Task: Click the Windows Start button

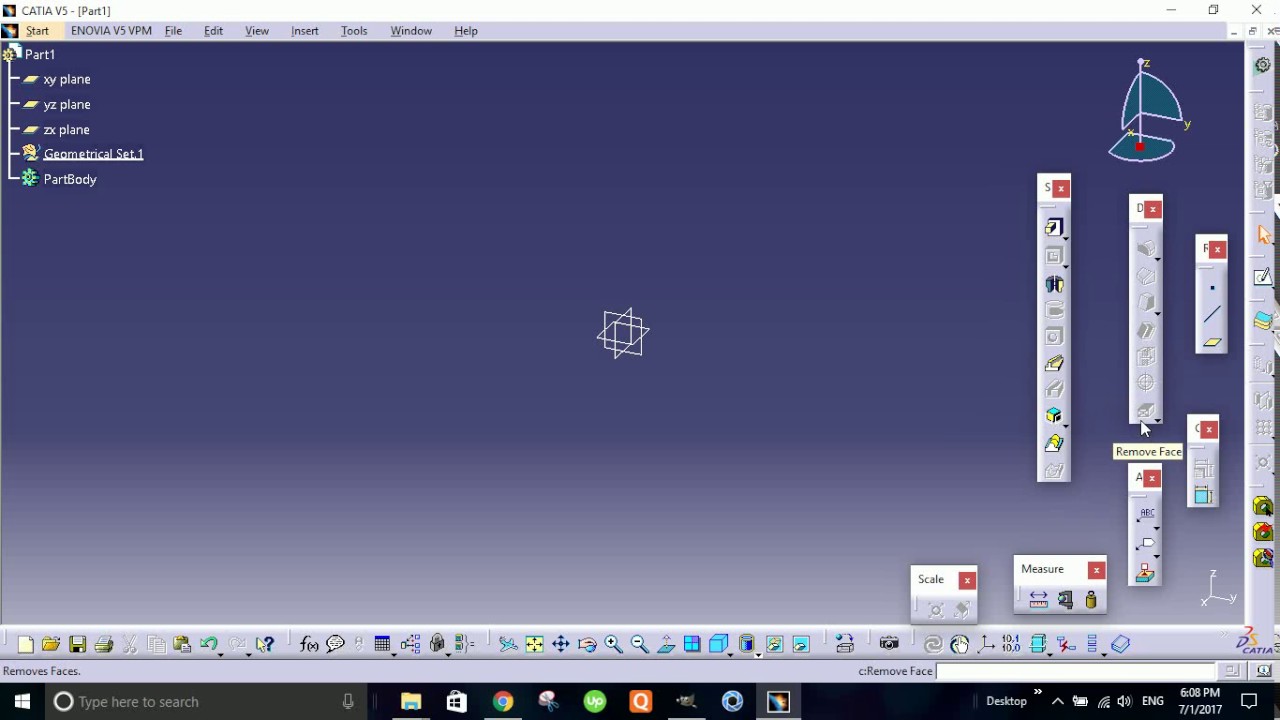Action: pos(22,702)
